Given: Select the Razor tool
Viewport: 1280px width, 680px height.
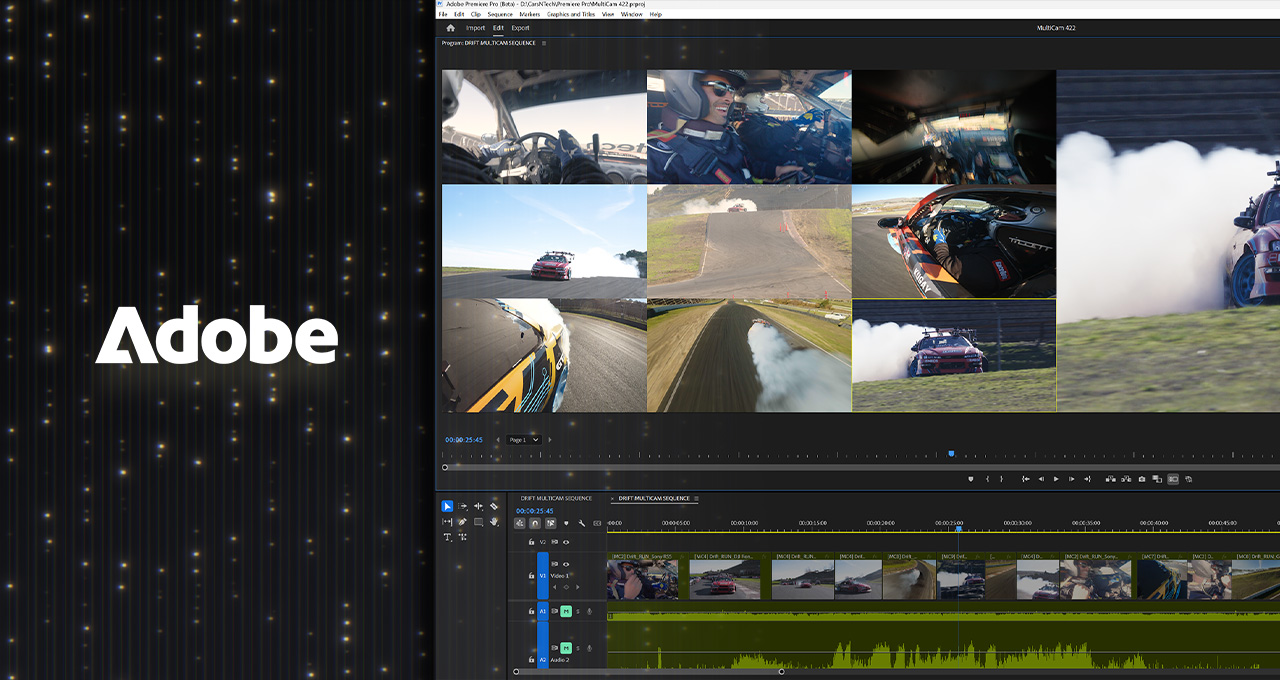Looking at the screenshot, I should [494, 507].
